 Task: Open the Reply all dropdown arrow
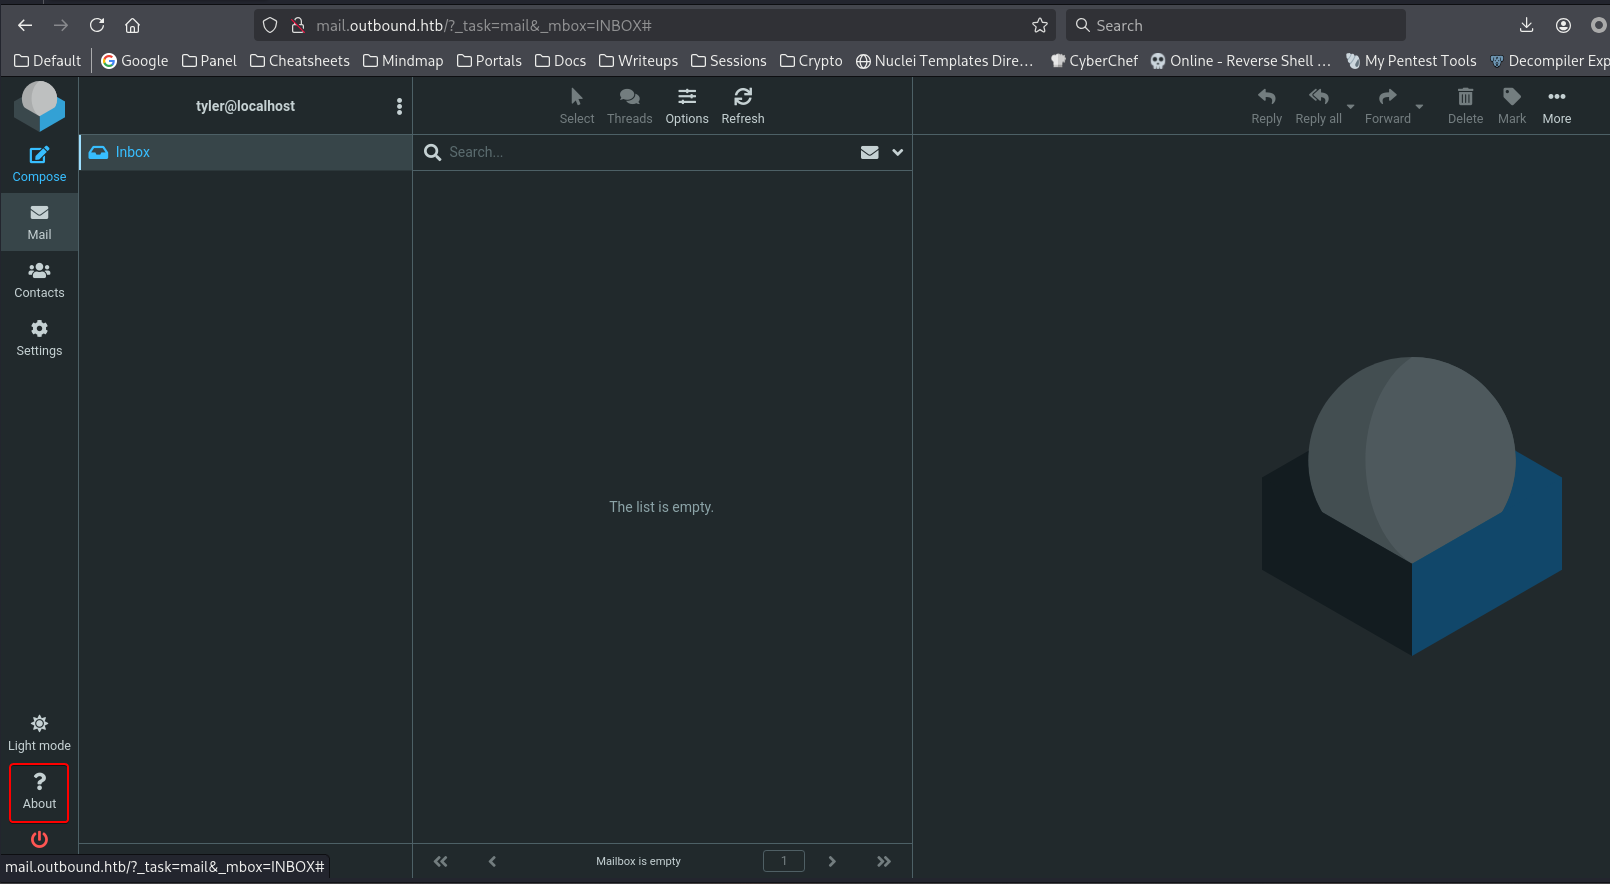click(x=1350, y=107)
